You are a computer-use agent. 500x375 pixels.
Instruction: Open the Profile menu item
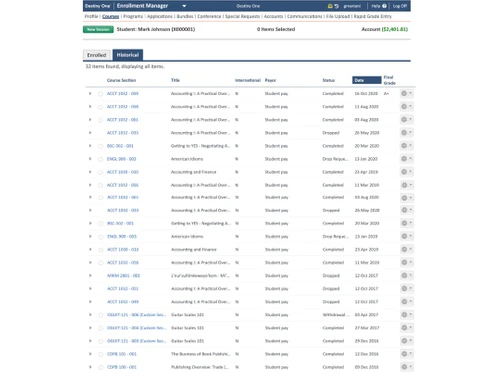coord(91,16)
